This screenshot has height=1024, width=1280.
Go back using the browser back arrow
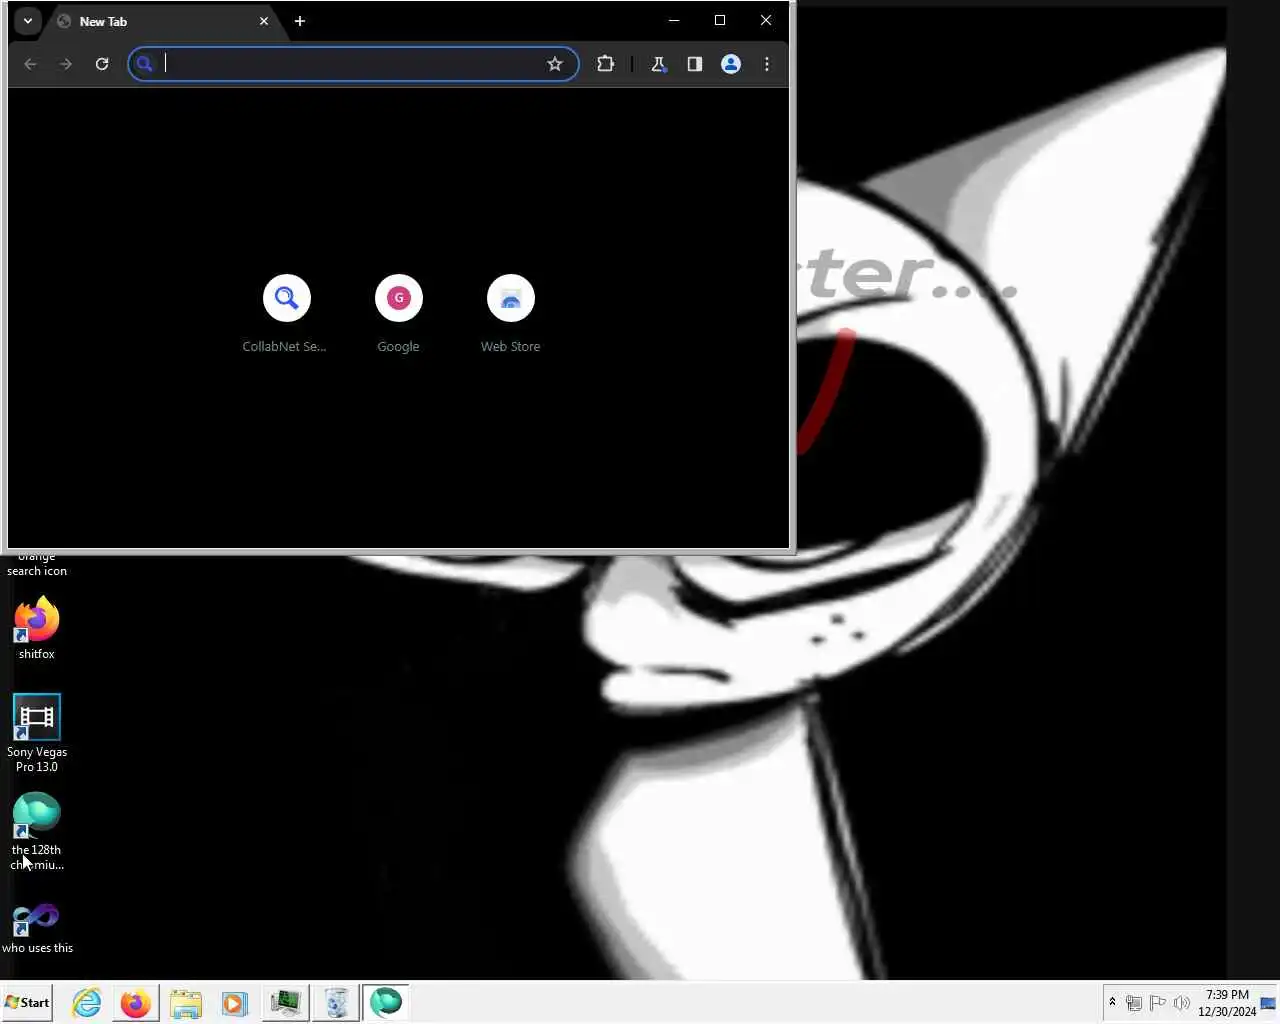tap(30, 64)
